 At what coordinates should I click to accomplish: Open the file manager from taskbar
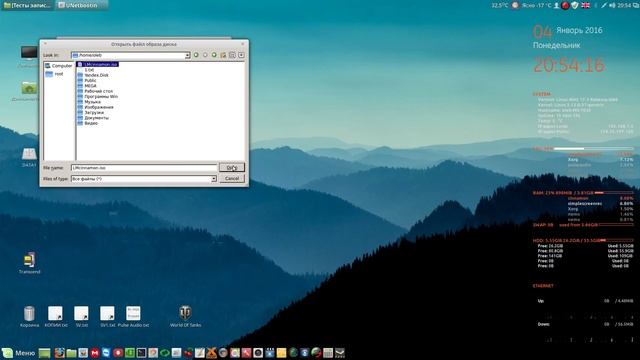pyautogui.click(x=71, y=353)
